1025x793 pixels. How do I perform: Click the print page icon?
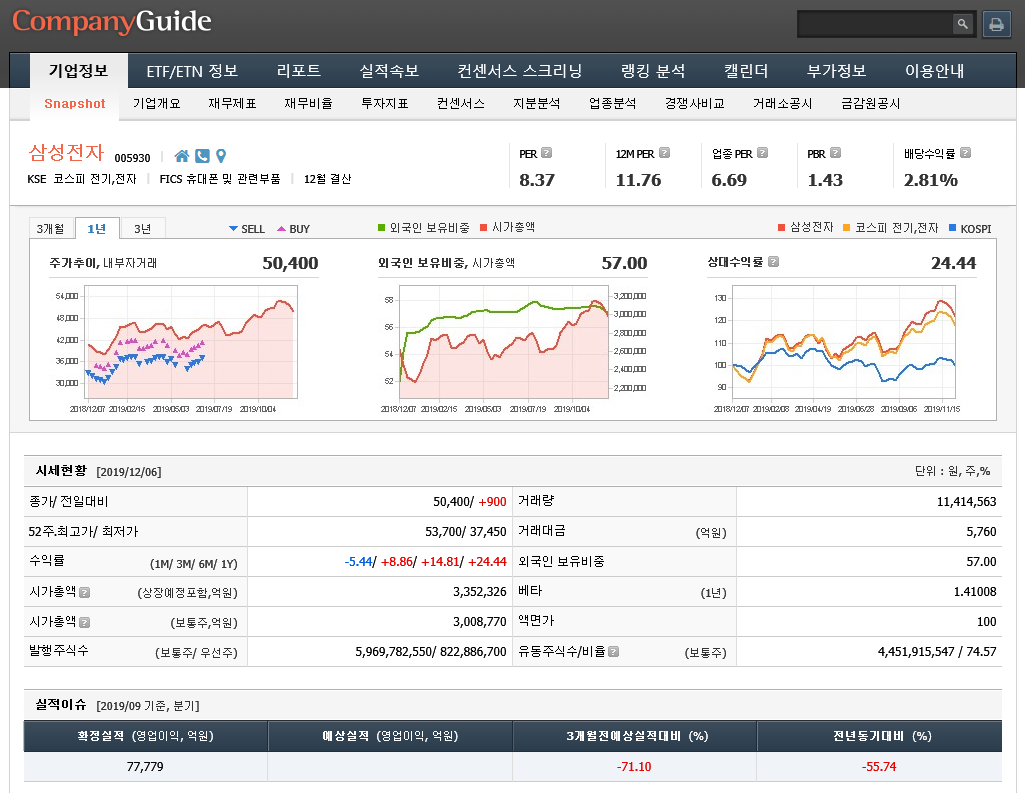(x=996, y=24)
